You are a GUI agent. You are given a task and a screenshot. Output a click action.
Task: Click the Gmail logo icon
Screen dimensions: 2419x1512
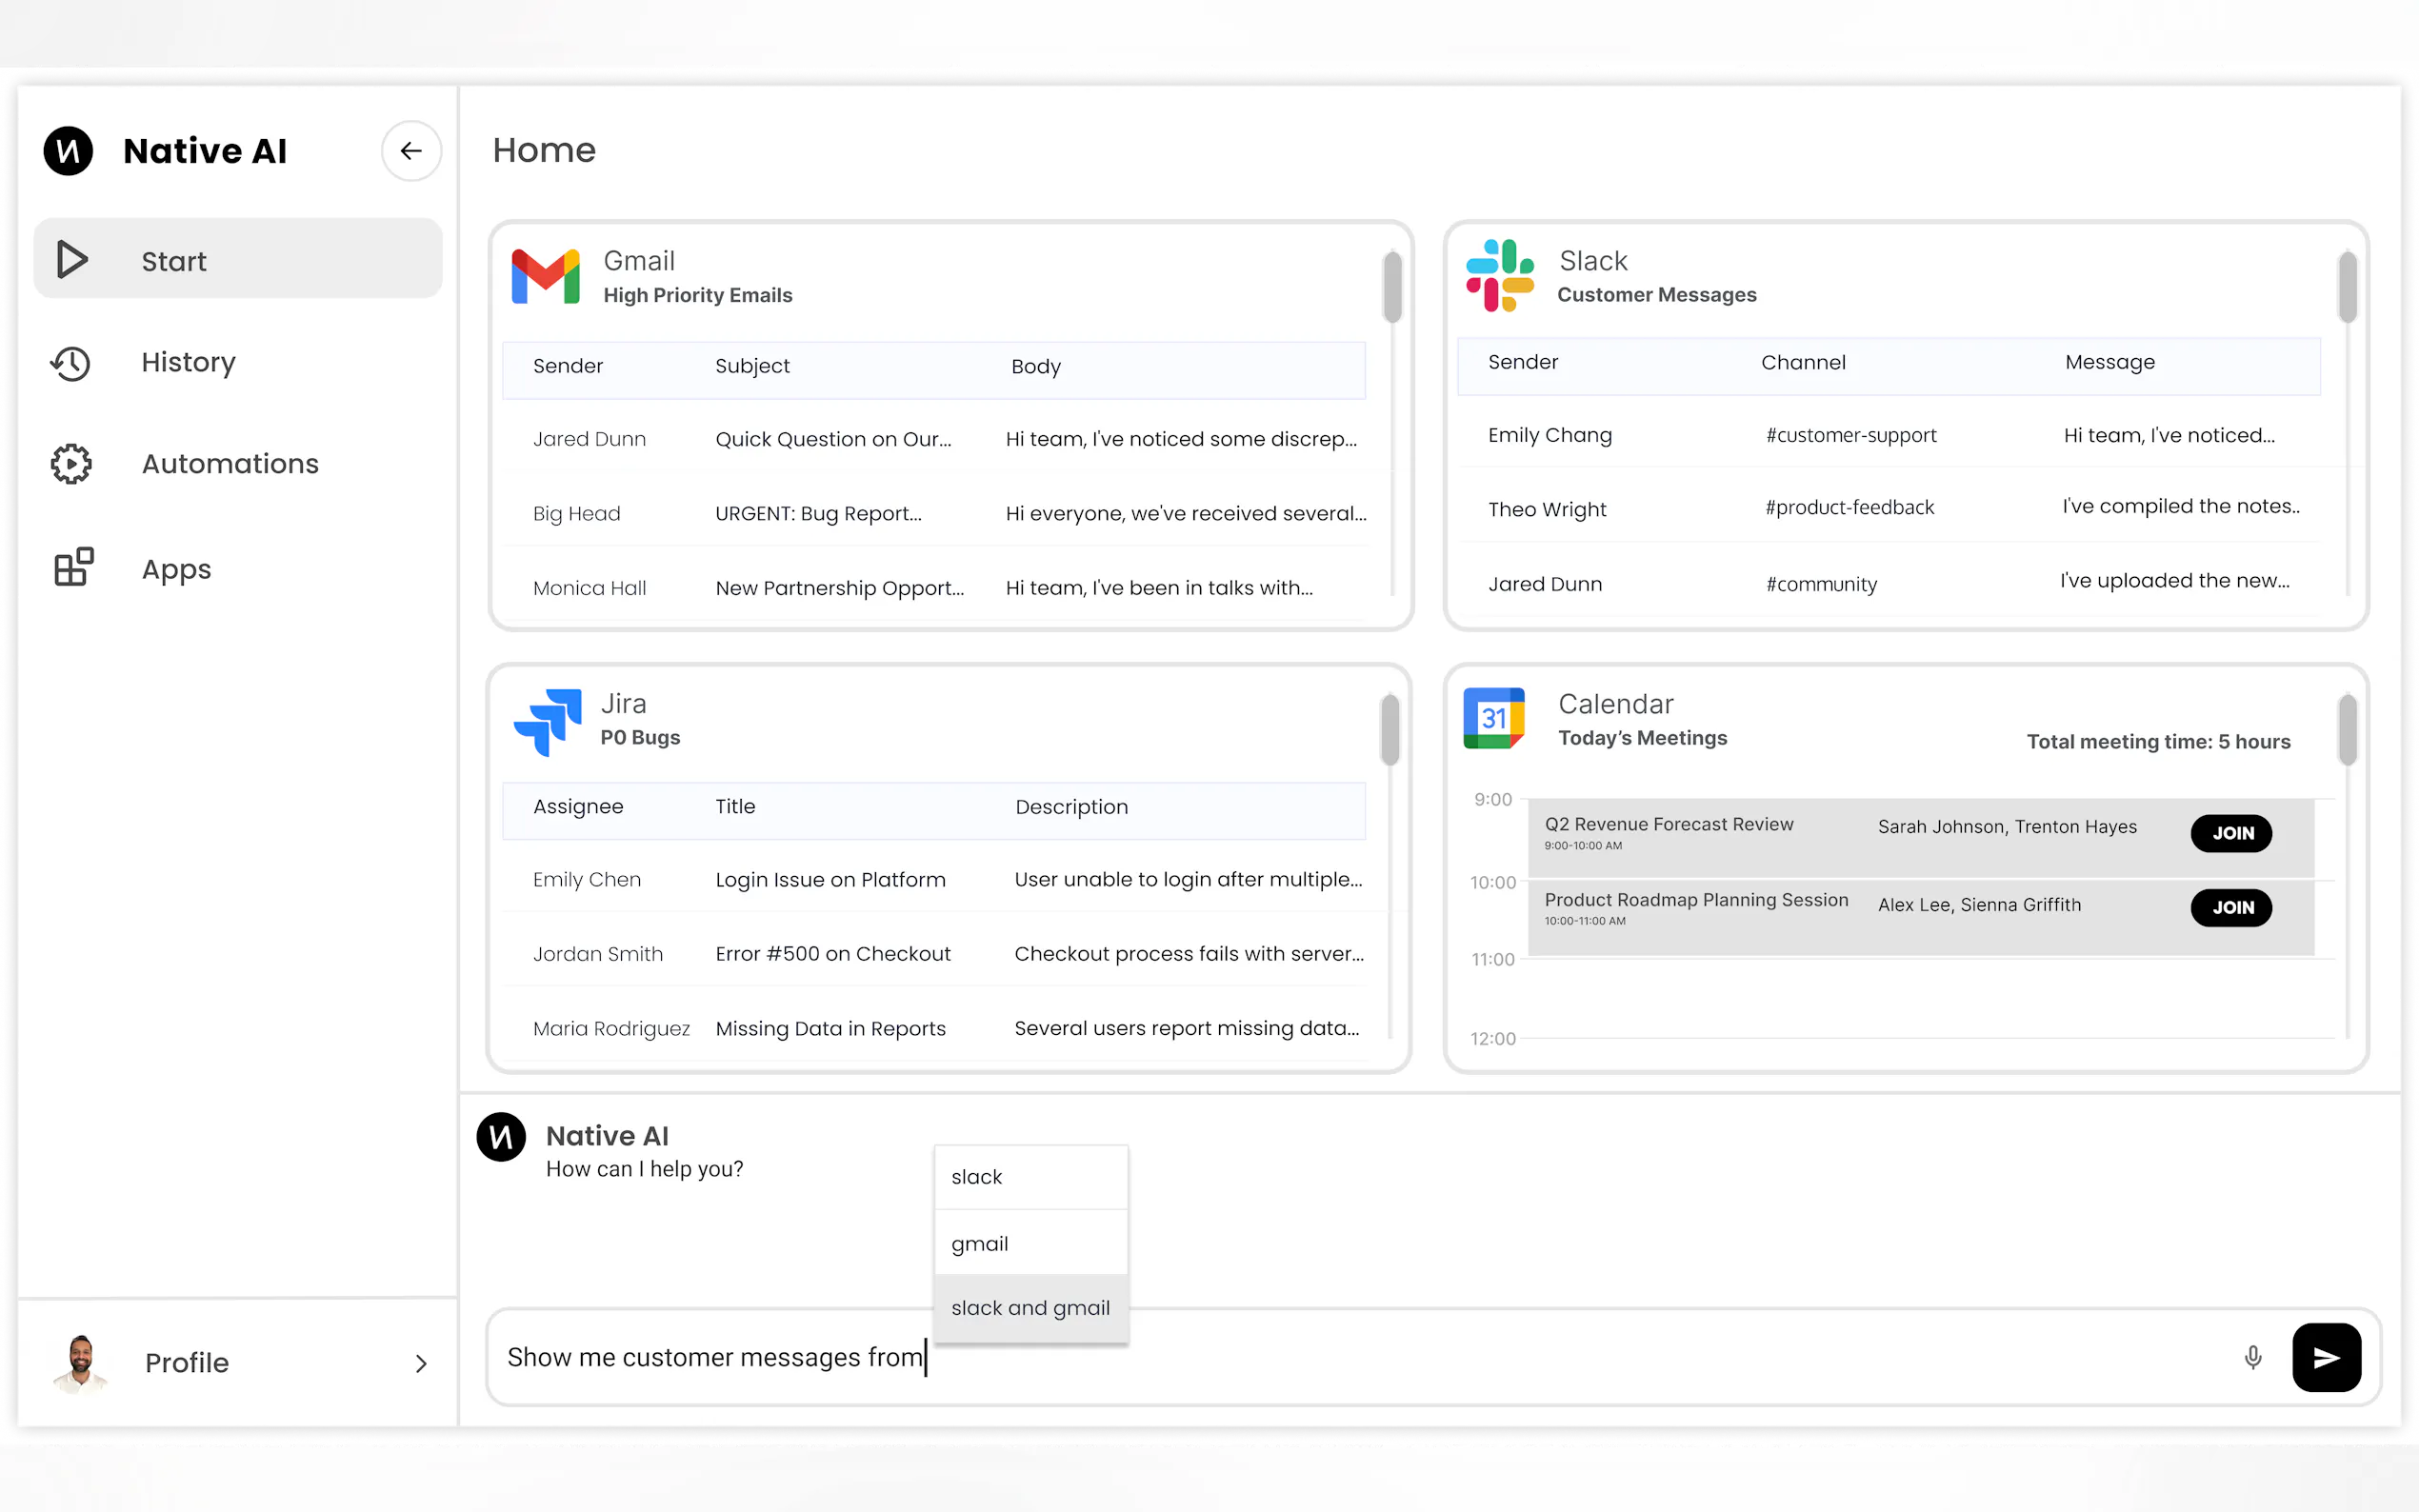point(545,277)
